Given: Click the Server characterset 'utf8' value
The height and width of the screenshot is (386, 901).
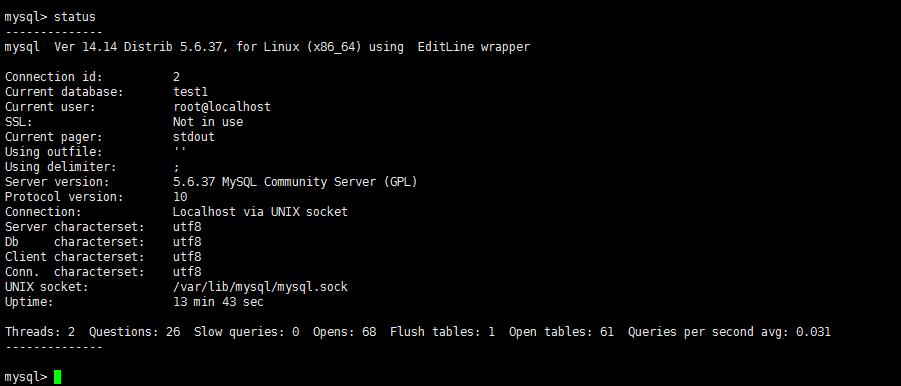Looking at the screenshot, I should (187, 227).
